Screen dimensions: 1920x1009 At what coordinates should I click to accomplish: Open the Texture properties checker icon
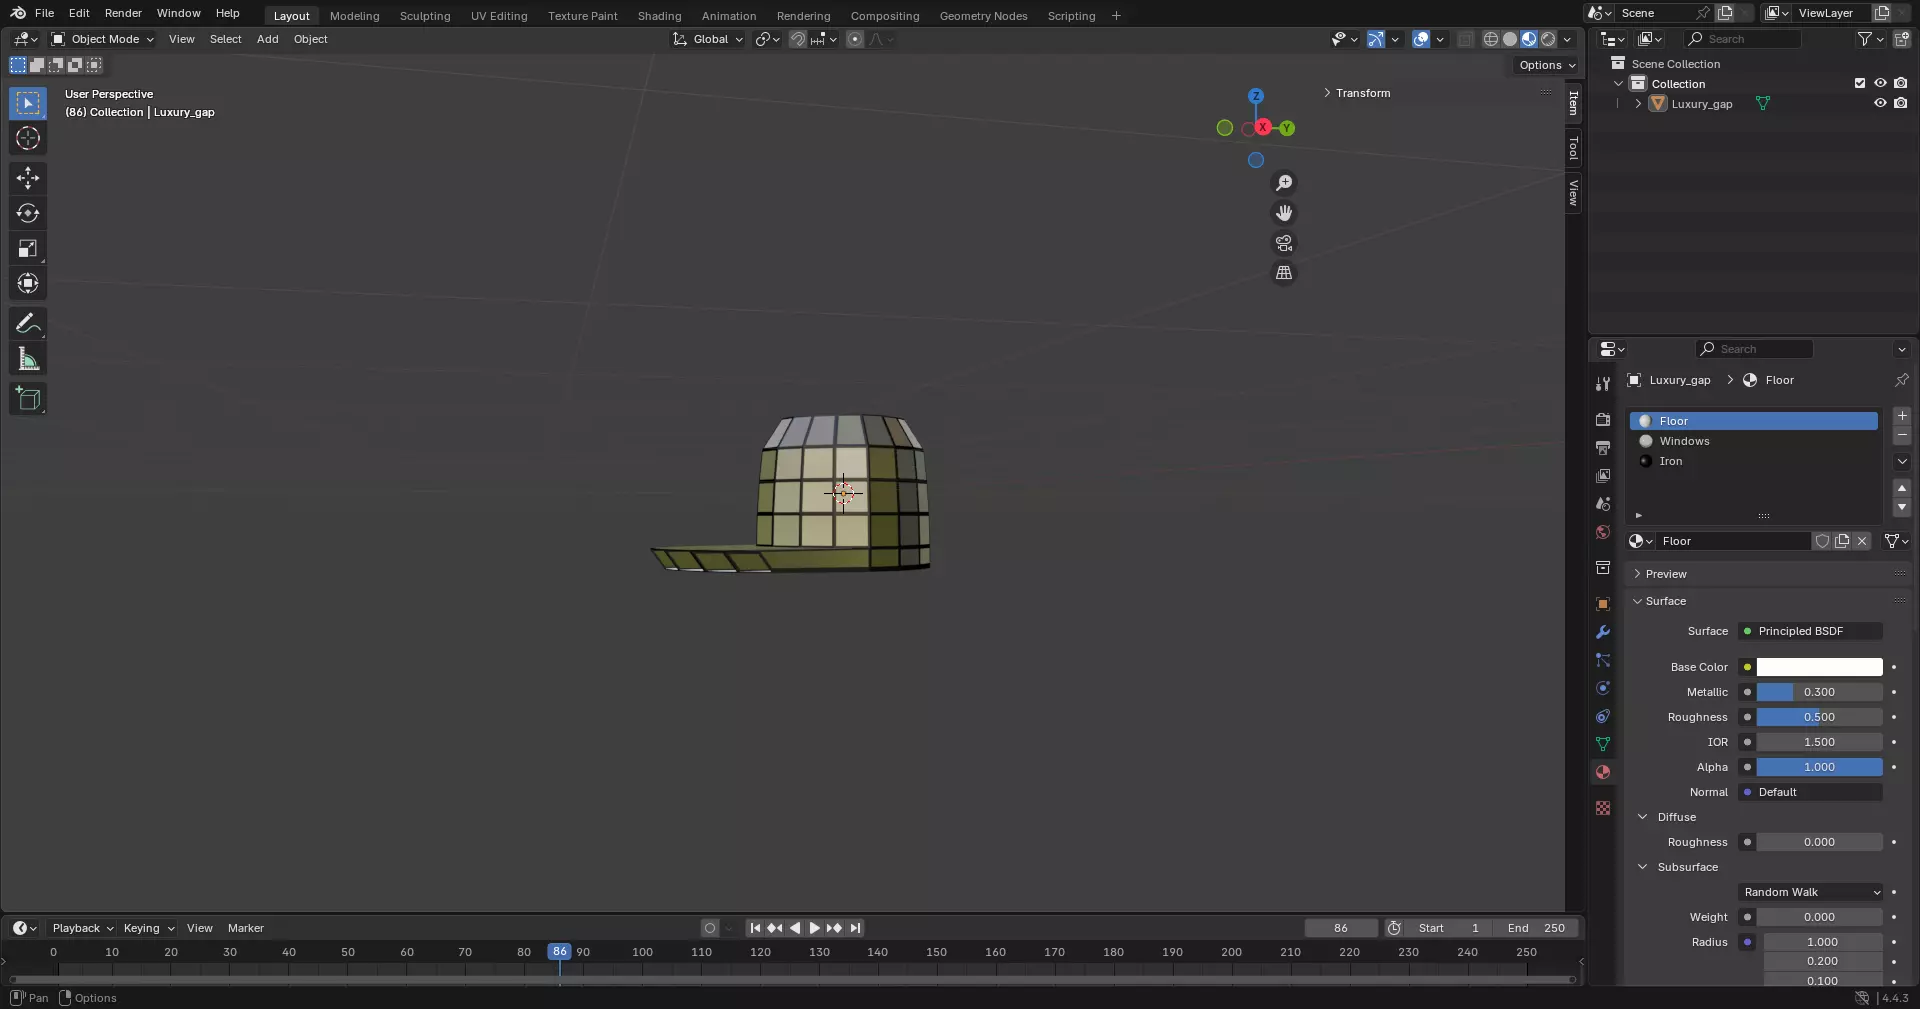1603,808
